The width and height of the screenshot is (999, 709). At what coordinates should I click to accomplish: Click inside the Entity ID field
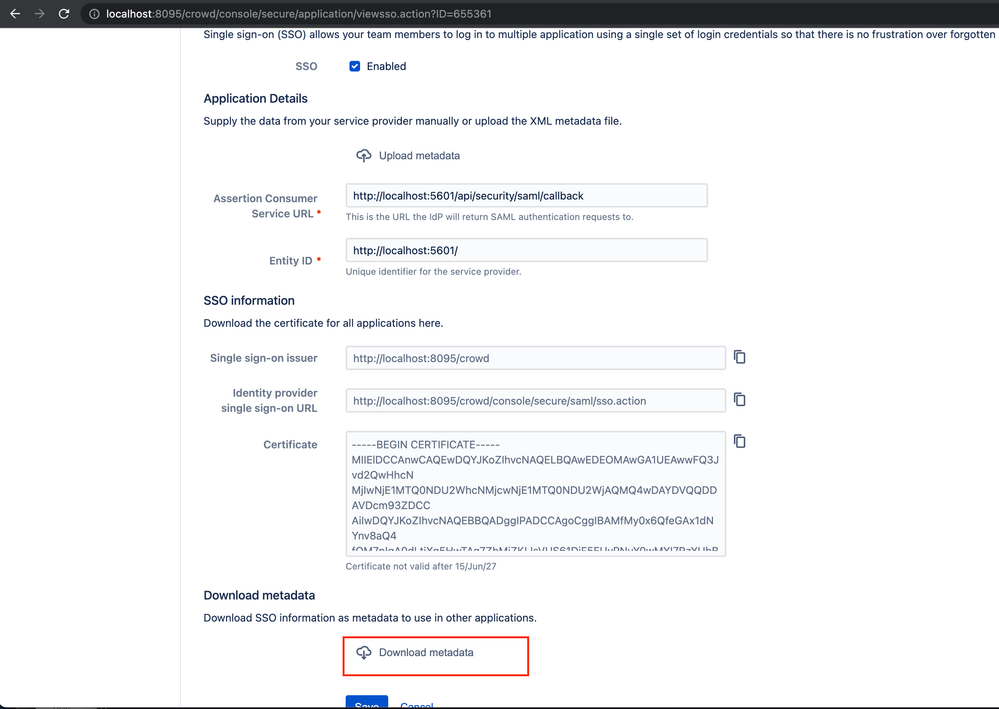tap(525, 249)
